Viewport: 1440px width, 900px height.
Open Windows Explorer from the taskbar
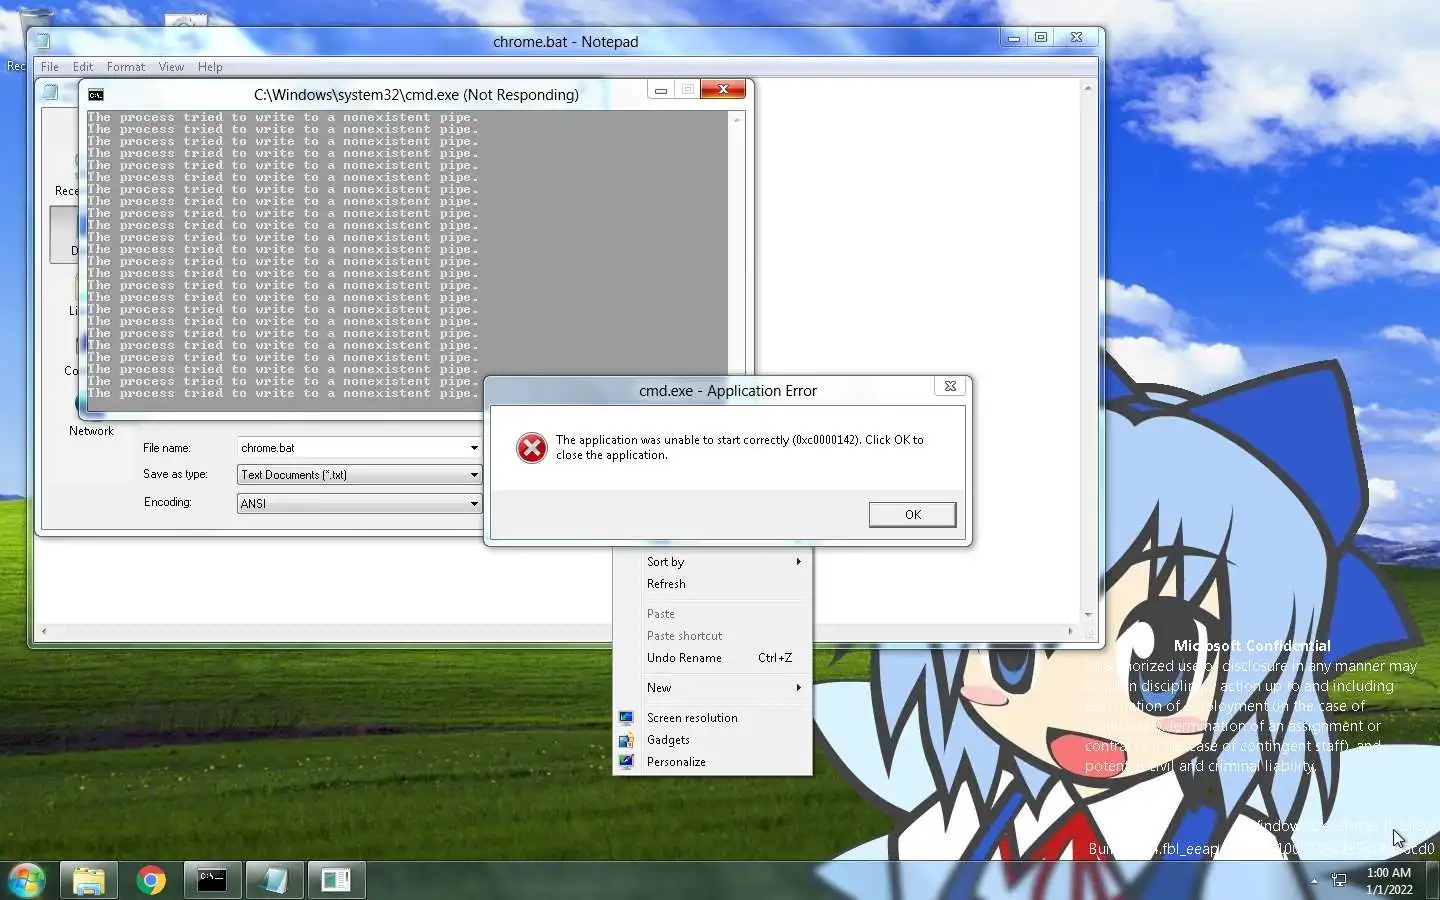tap(88, 880)
